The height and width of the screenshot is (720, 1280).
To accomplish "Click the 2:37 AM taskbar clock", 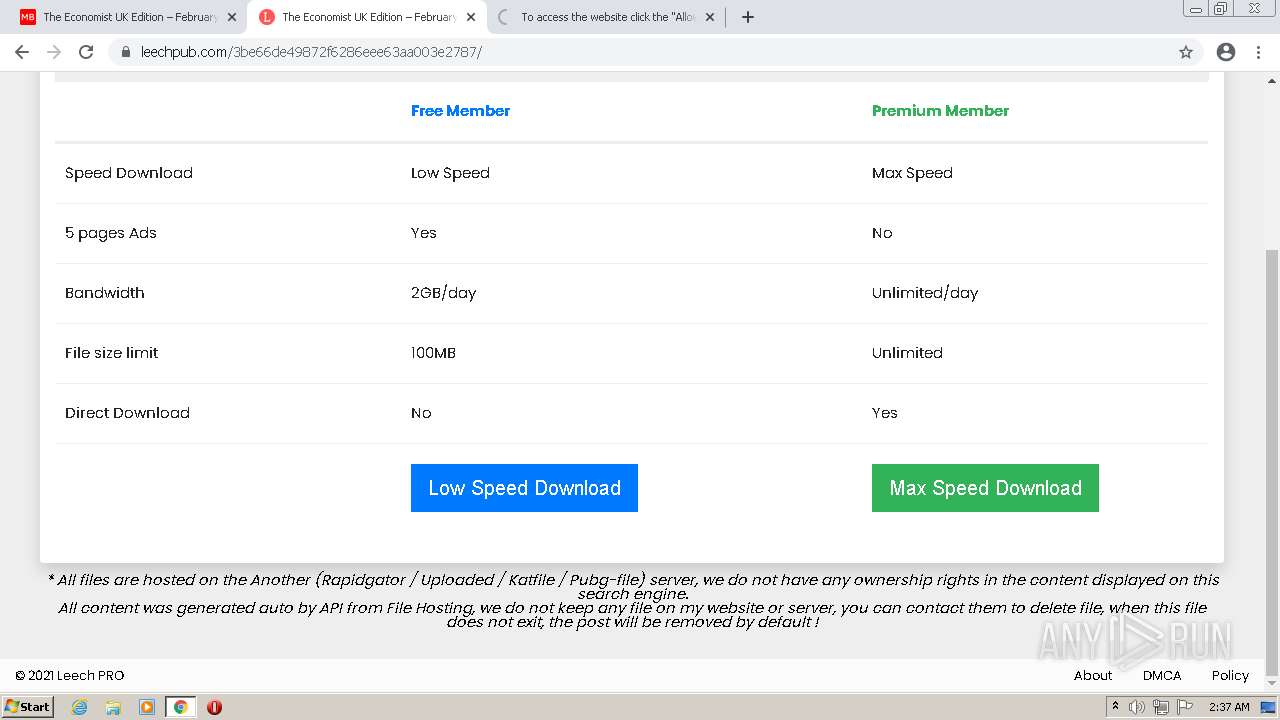I will pyautogui.click(x=1229, y=707).
